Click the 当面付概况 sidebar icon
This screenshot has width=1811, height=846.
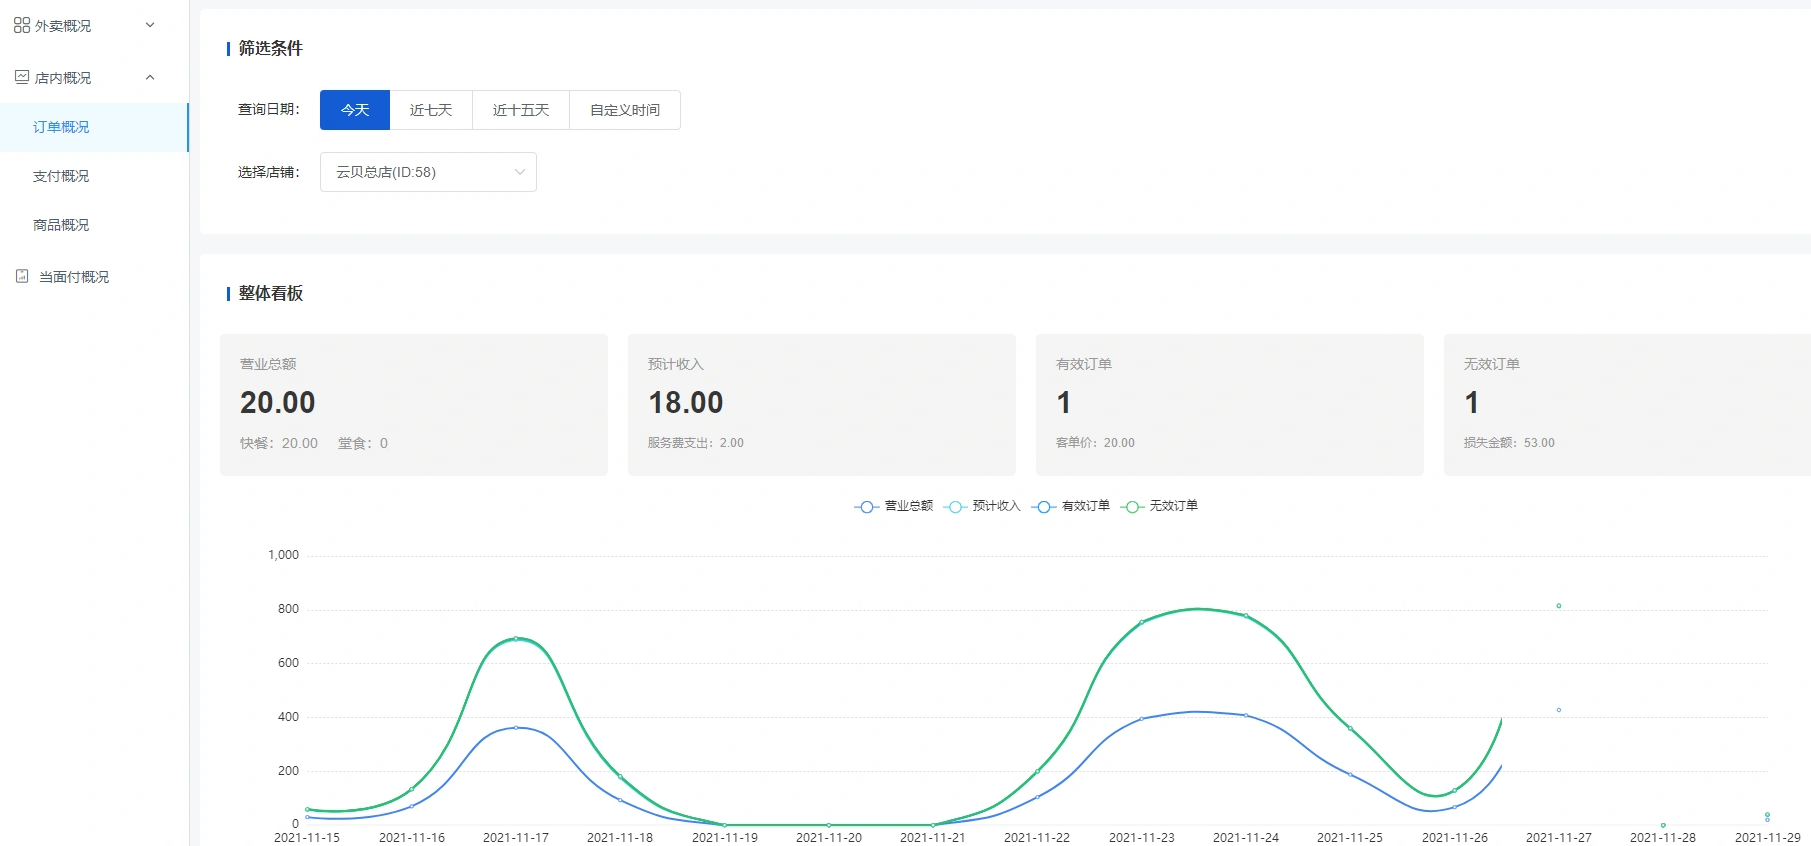[22, 276]
